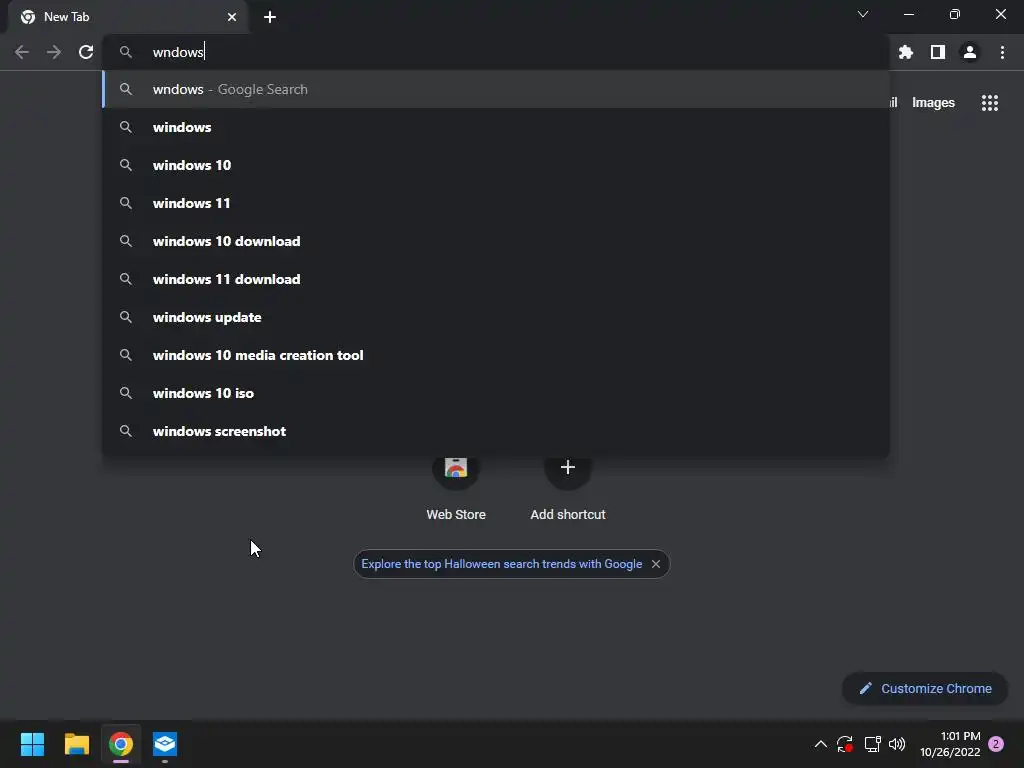
Task: Open the Windows Start menu
Action: coord(32,744)
